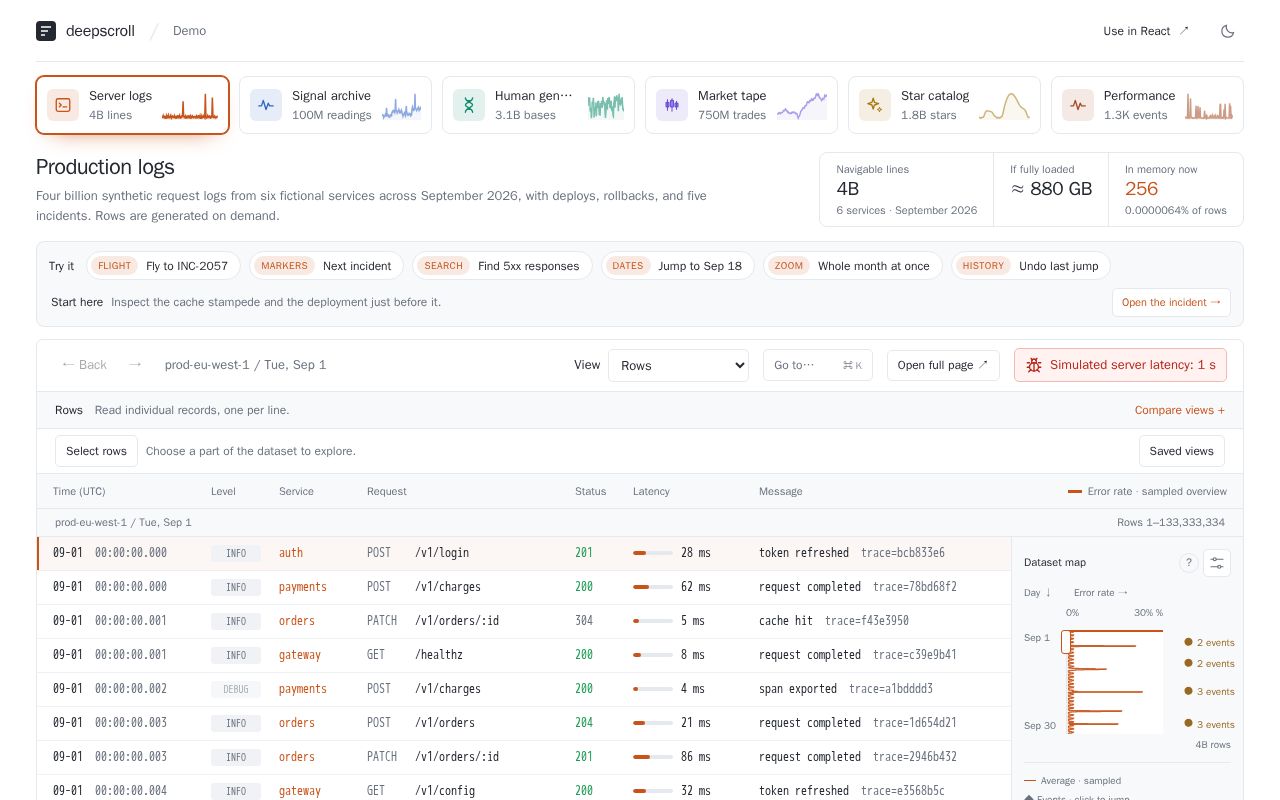The width and height of the screenshot is (1280, 800).
Task: Click the Service column header
Action: pos(296,491)
